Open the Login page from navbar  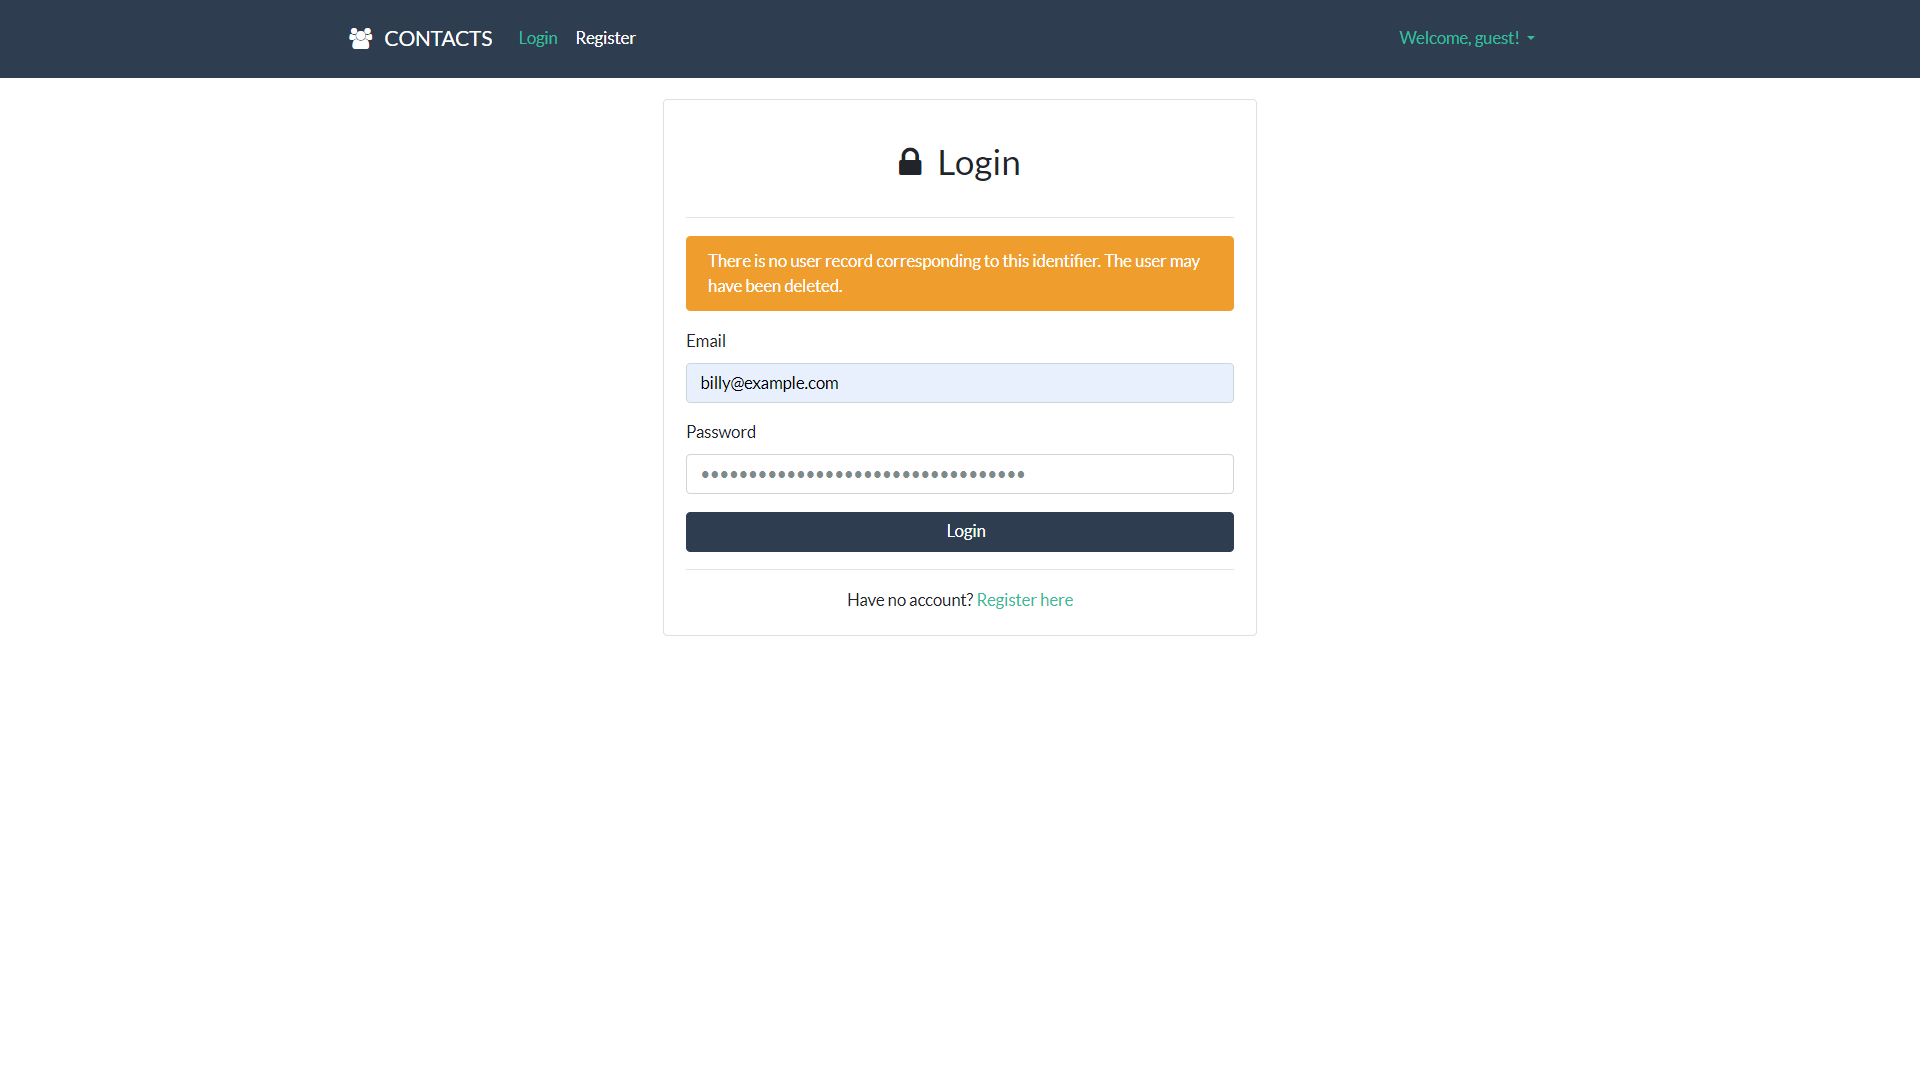point(537,38)
